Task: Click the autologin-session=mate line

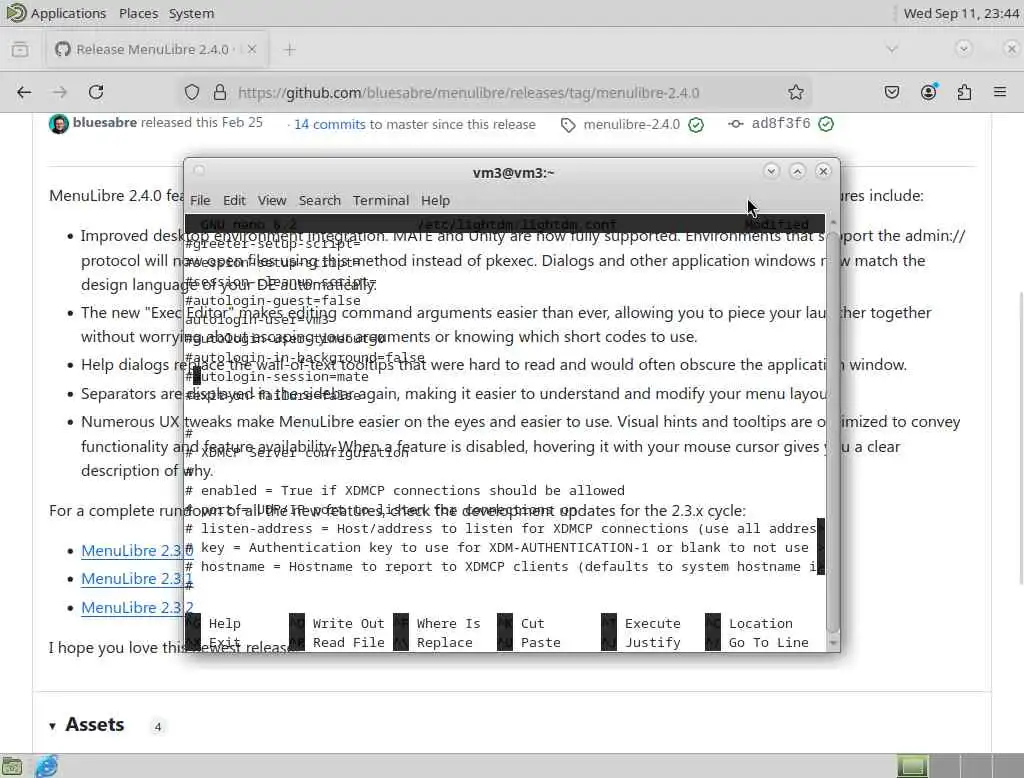Action: (277, 376)
